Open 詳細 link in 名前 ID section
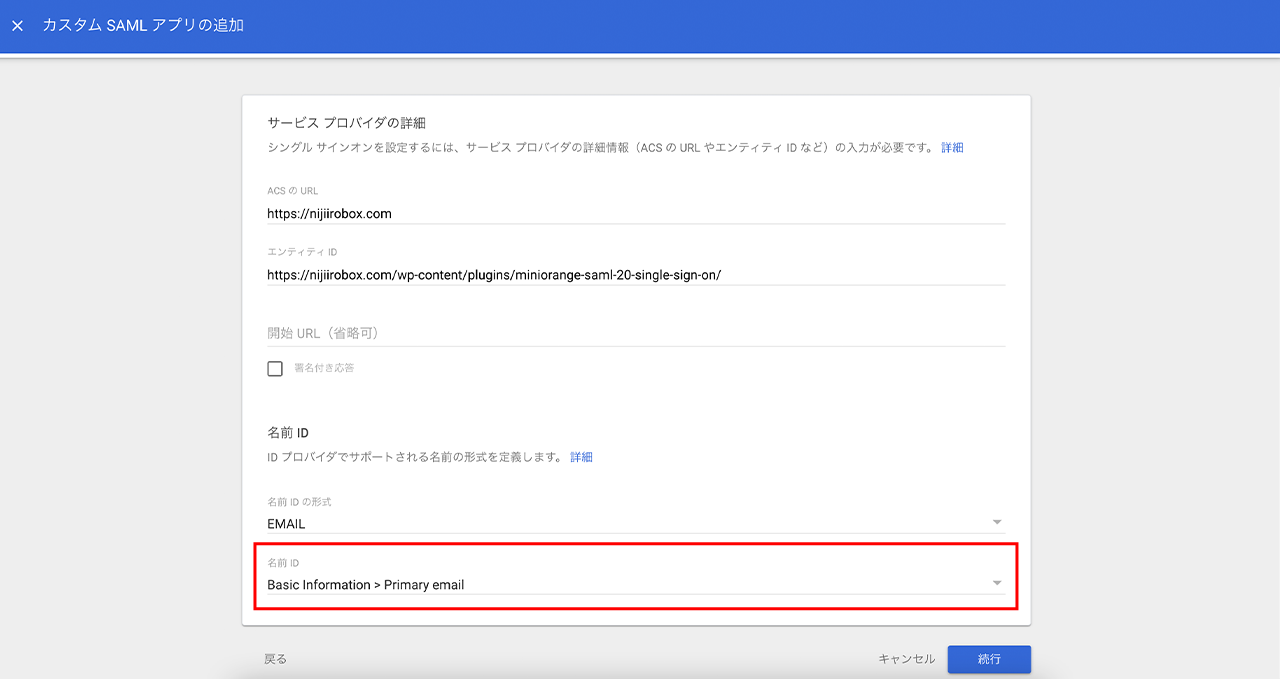 tap(581, 457)
